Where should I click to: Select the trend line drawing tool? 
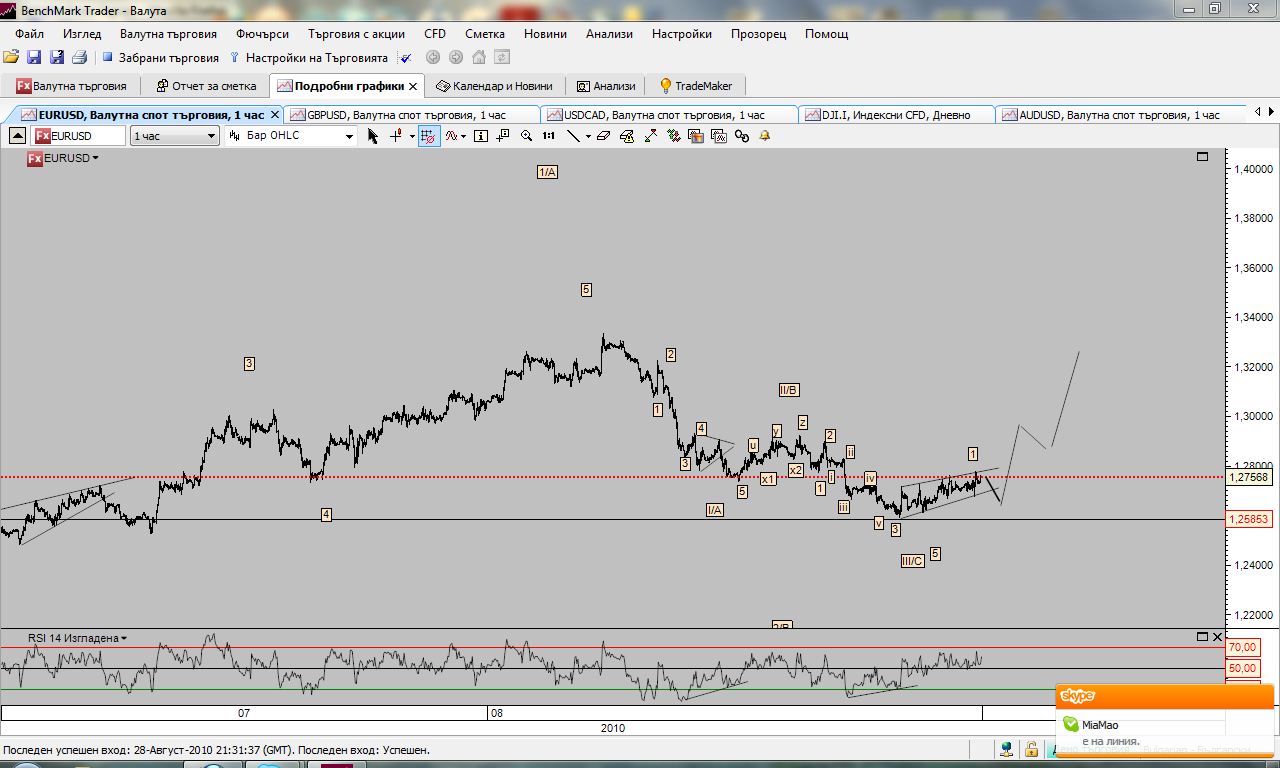575,136
